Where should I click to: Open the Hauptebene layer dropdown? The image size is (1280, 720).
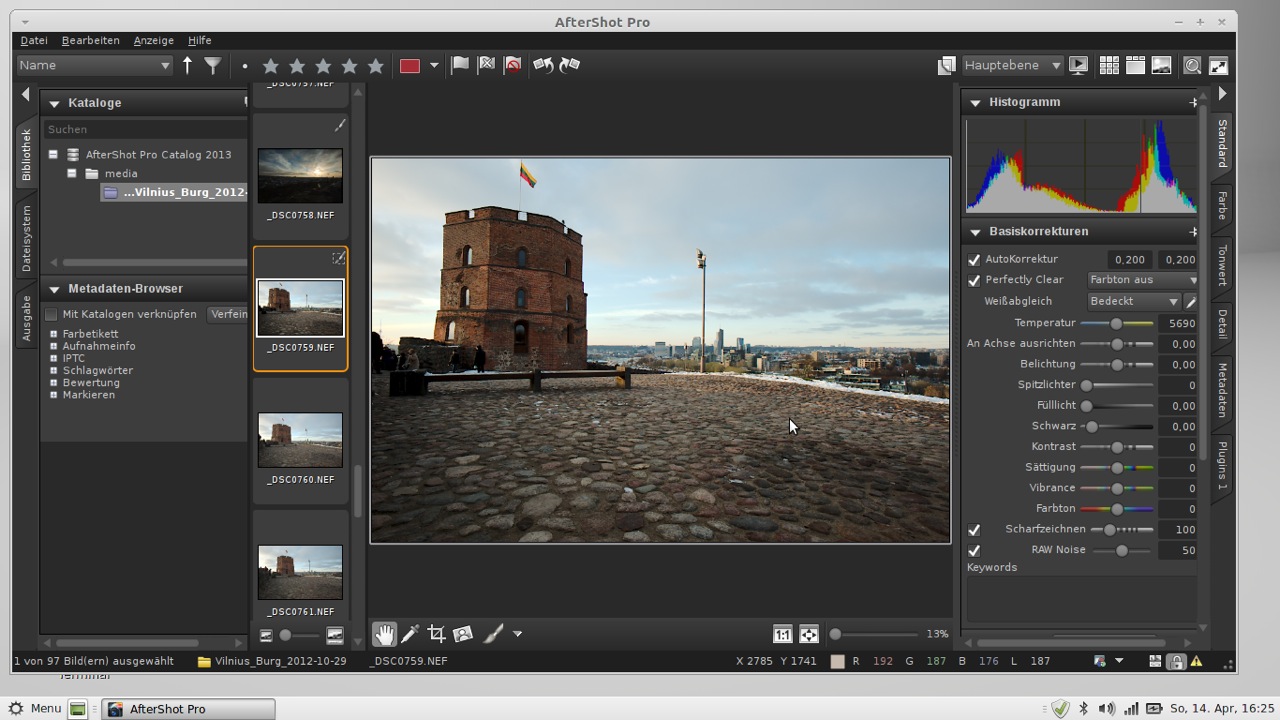click(1012, 65)
